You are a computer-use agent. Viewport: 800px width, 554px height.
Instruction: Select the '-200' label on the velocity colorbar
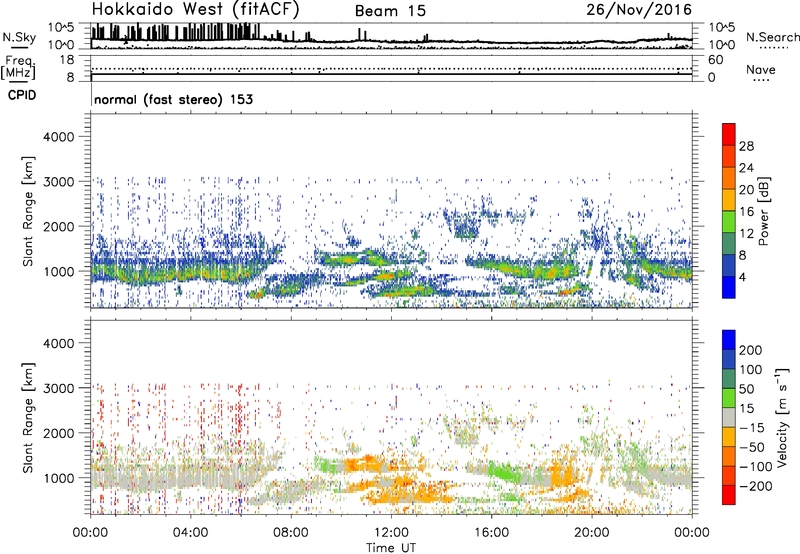[x=755, y=486]
